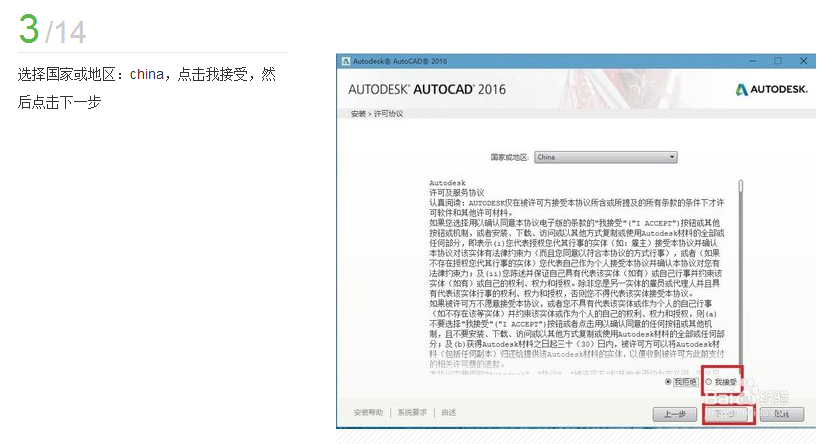
Task: Click the 下一步 (Next) button
Action: click(729, 414)
